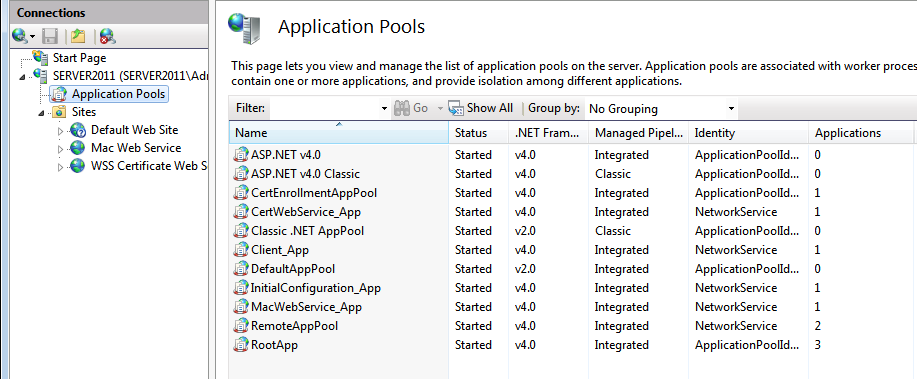This screenshot has width=917, height=379.
Task: Open the Create New Connection dropdown arrow
Action: coord(32,37)
